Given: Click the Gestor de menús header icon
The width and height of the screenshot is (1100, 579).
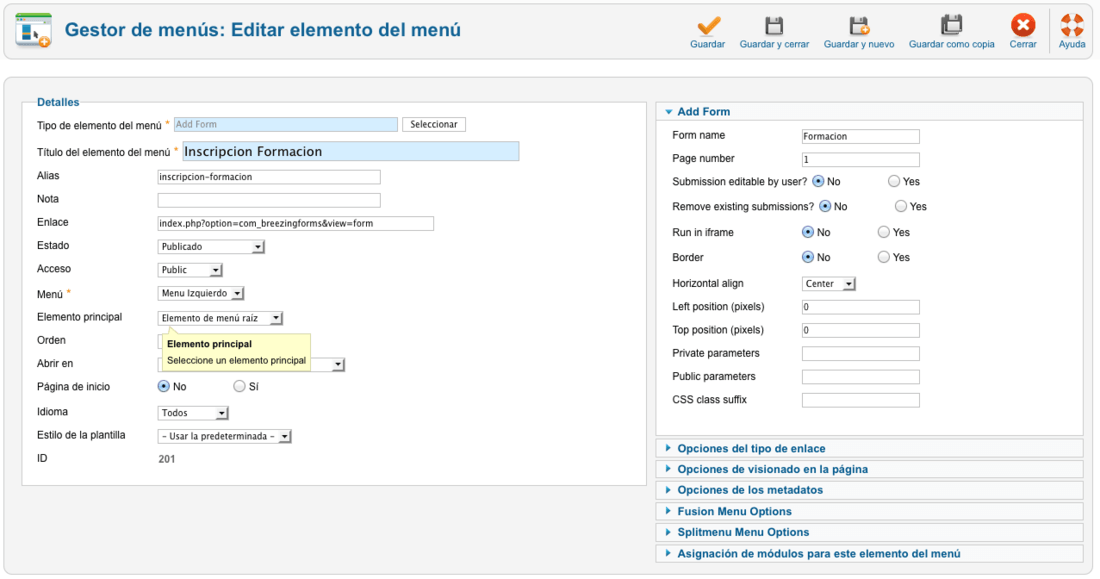Looking at the screenshot, I should click(x=34, y=31).
